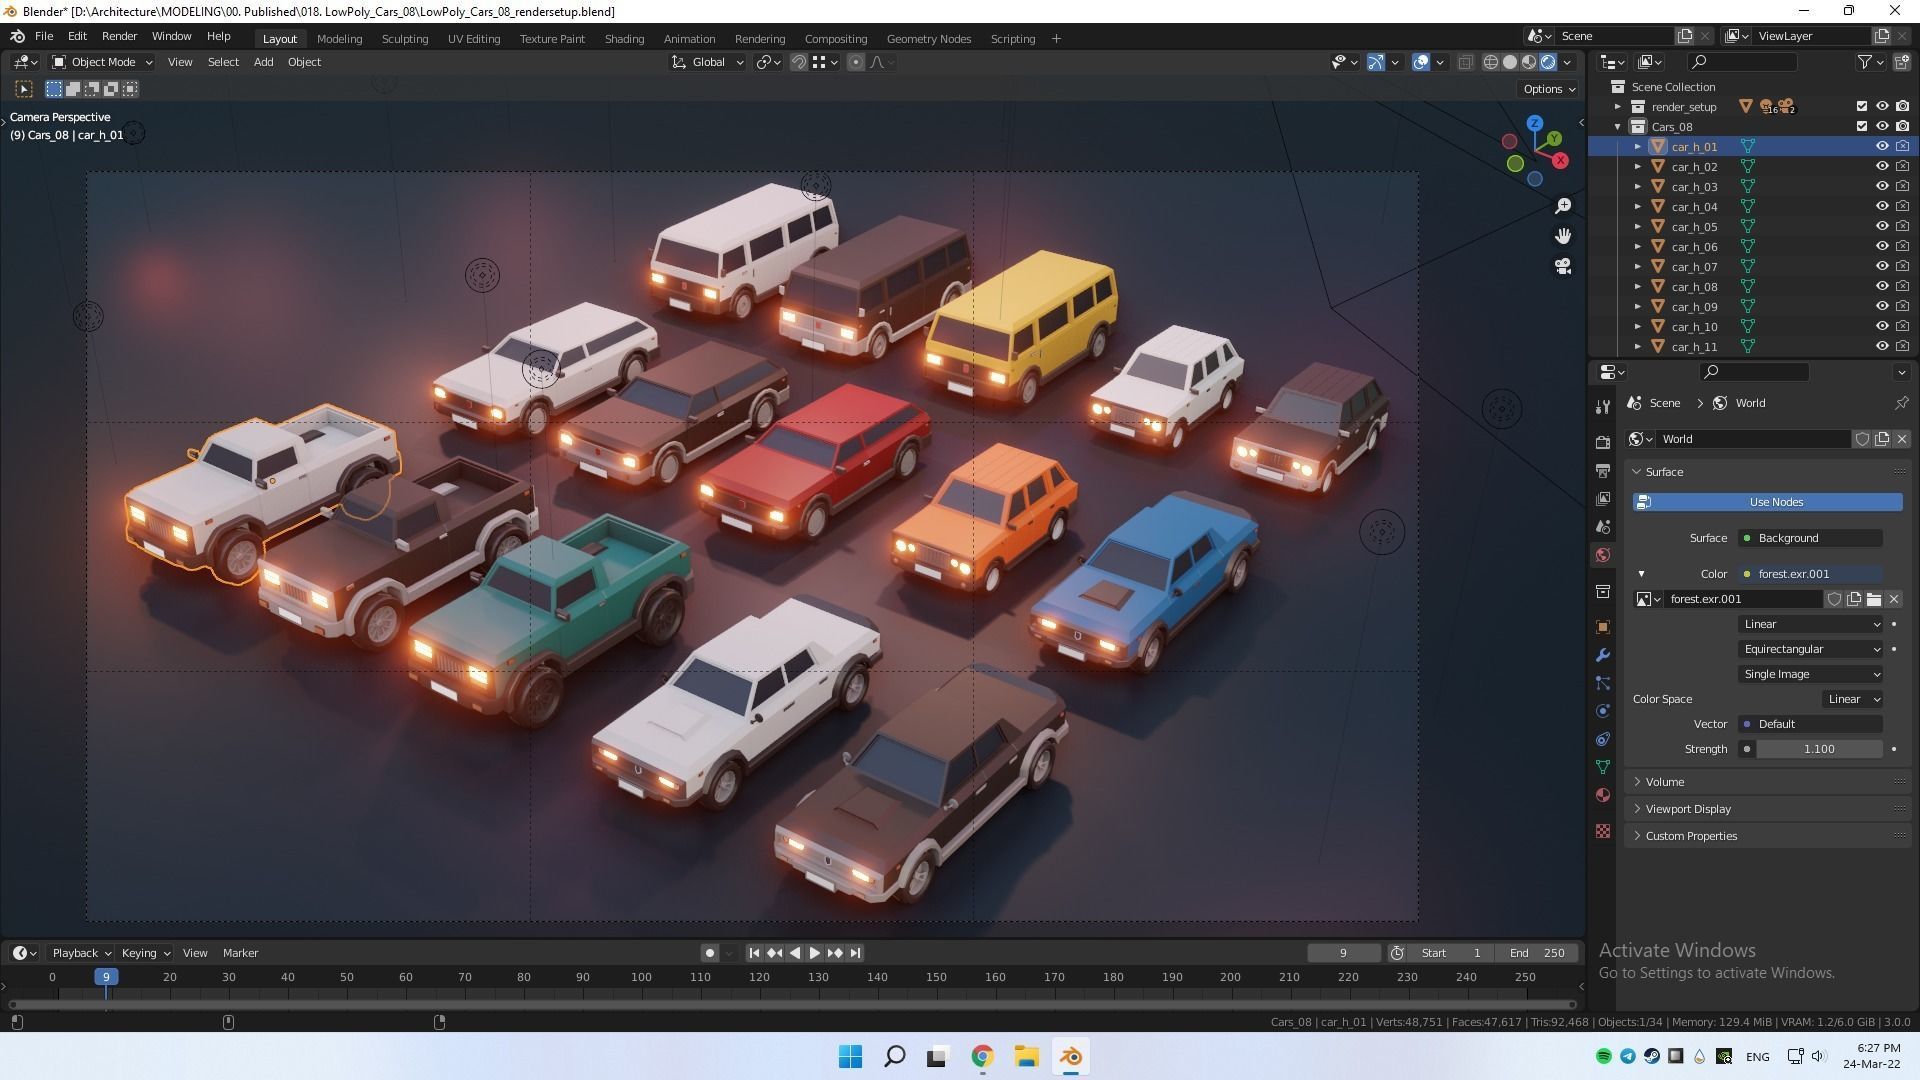
Task: Open the Texture properties tab
Action: [1603, 831]
